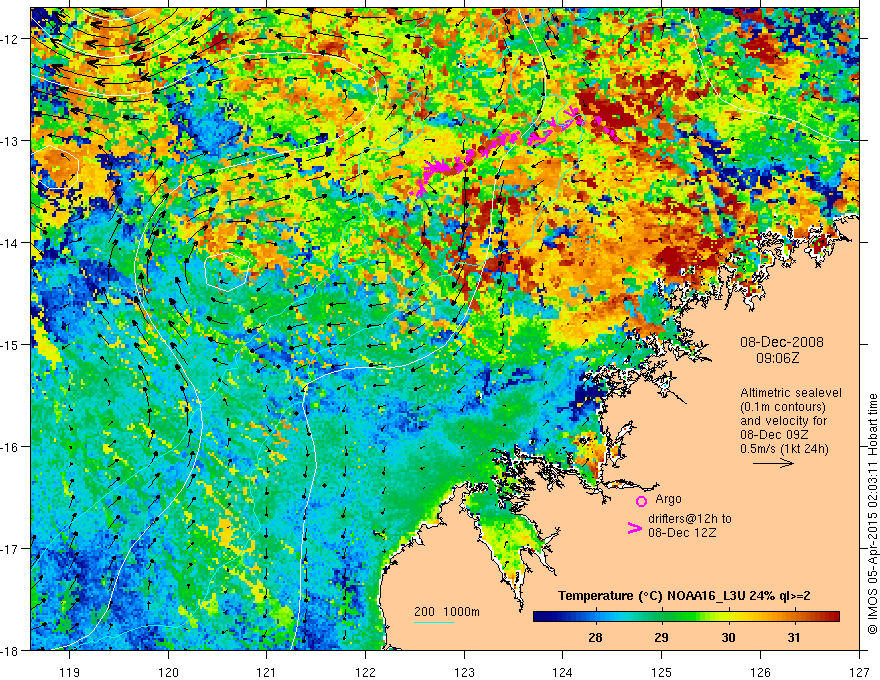Click the longitude 120 axis label

point(168,672)
